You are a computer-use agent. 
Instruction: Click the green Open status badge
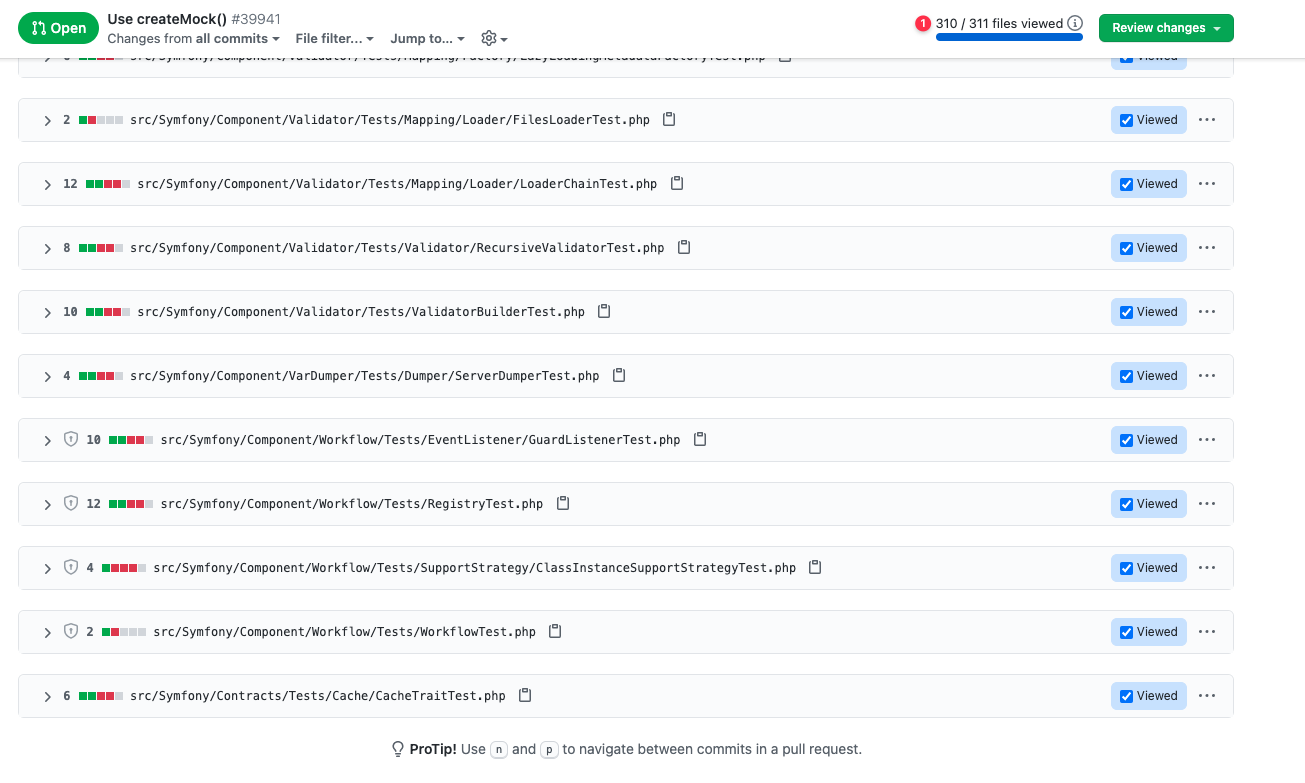(x=58, y=28)
